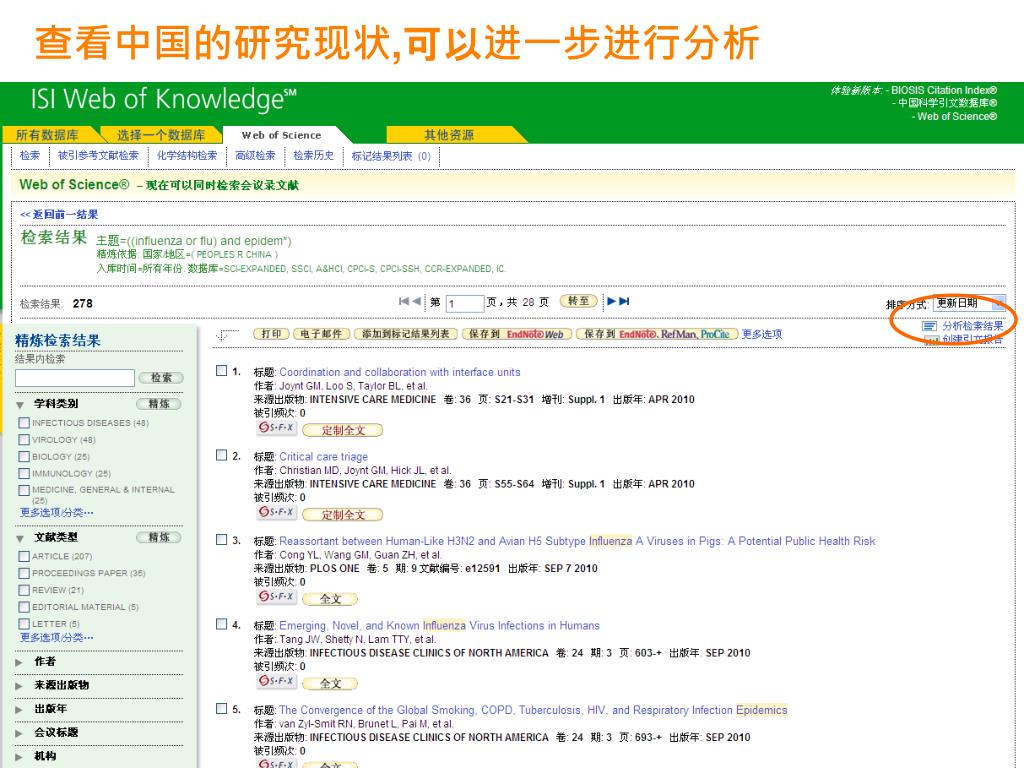Click 添加到标记结果列表 button
1024x768 pixels.
tap(406, 334)
